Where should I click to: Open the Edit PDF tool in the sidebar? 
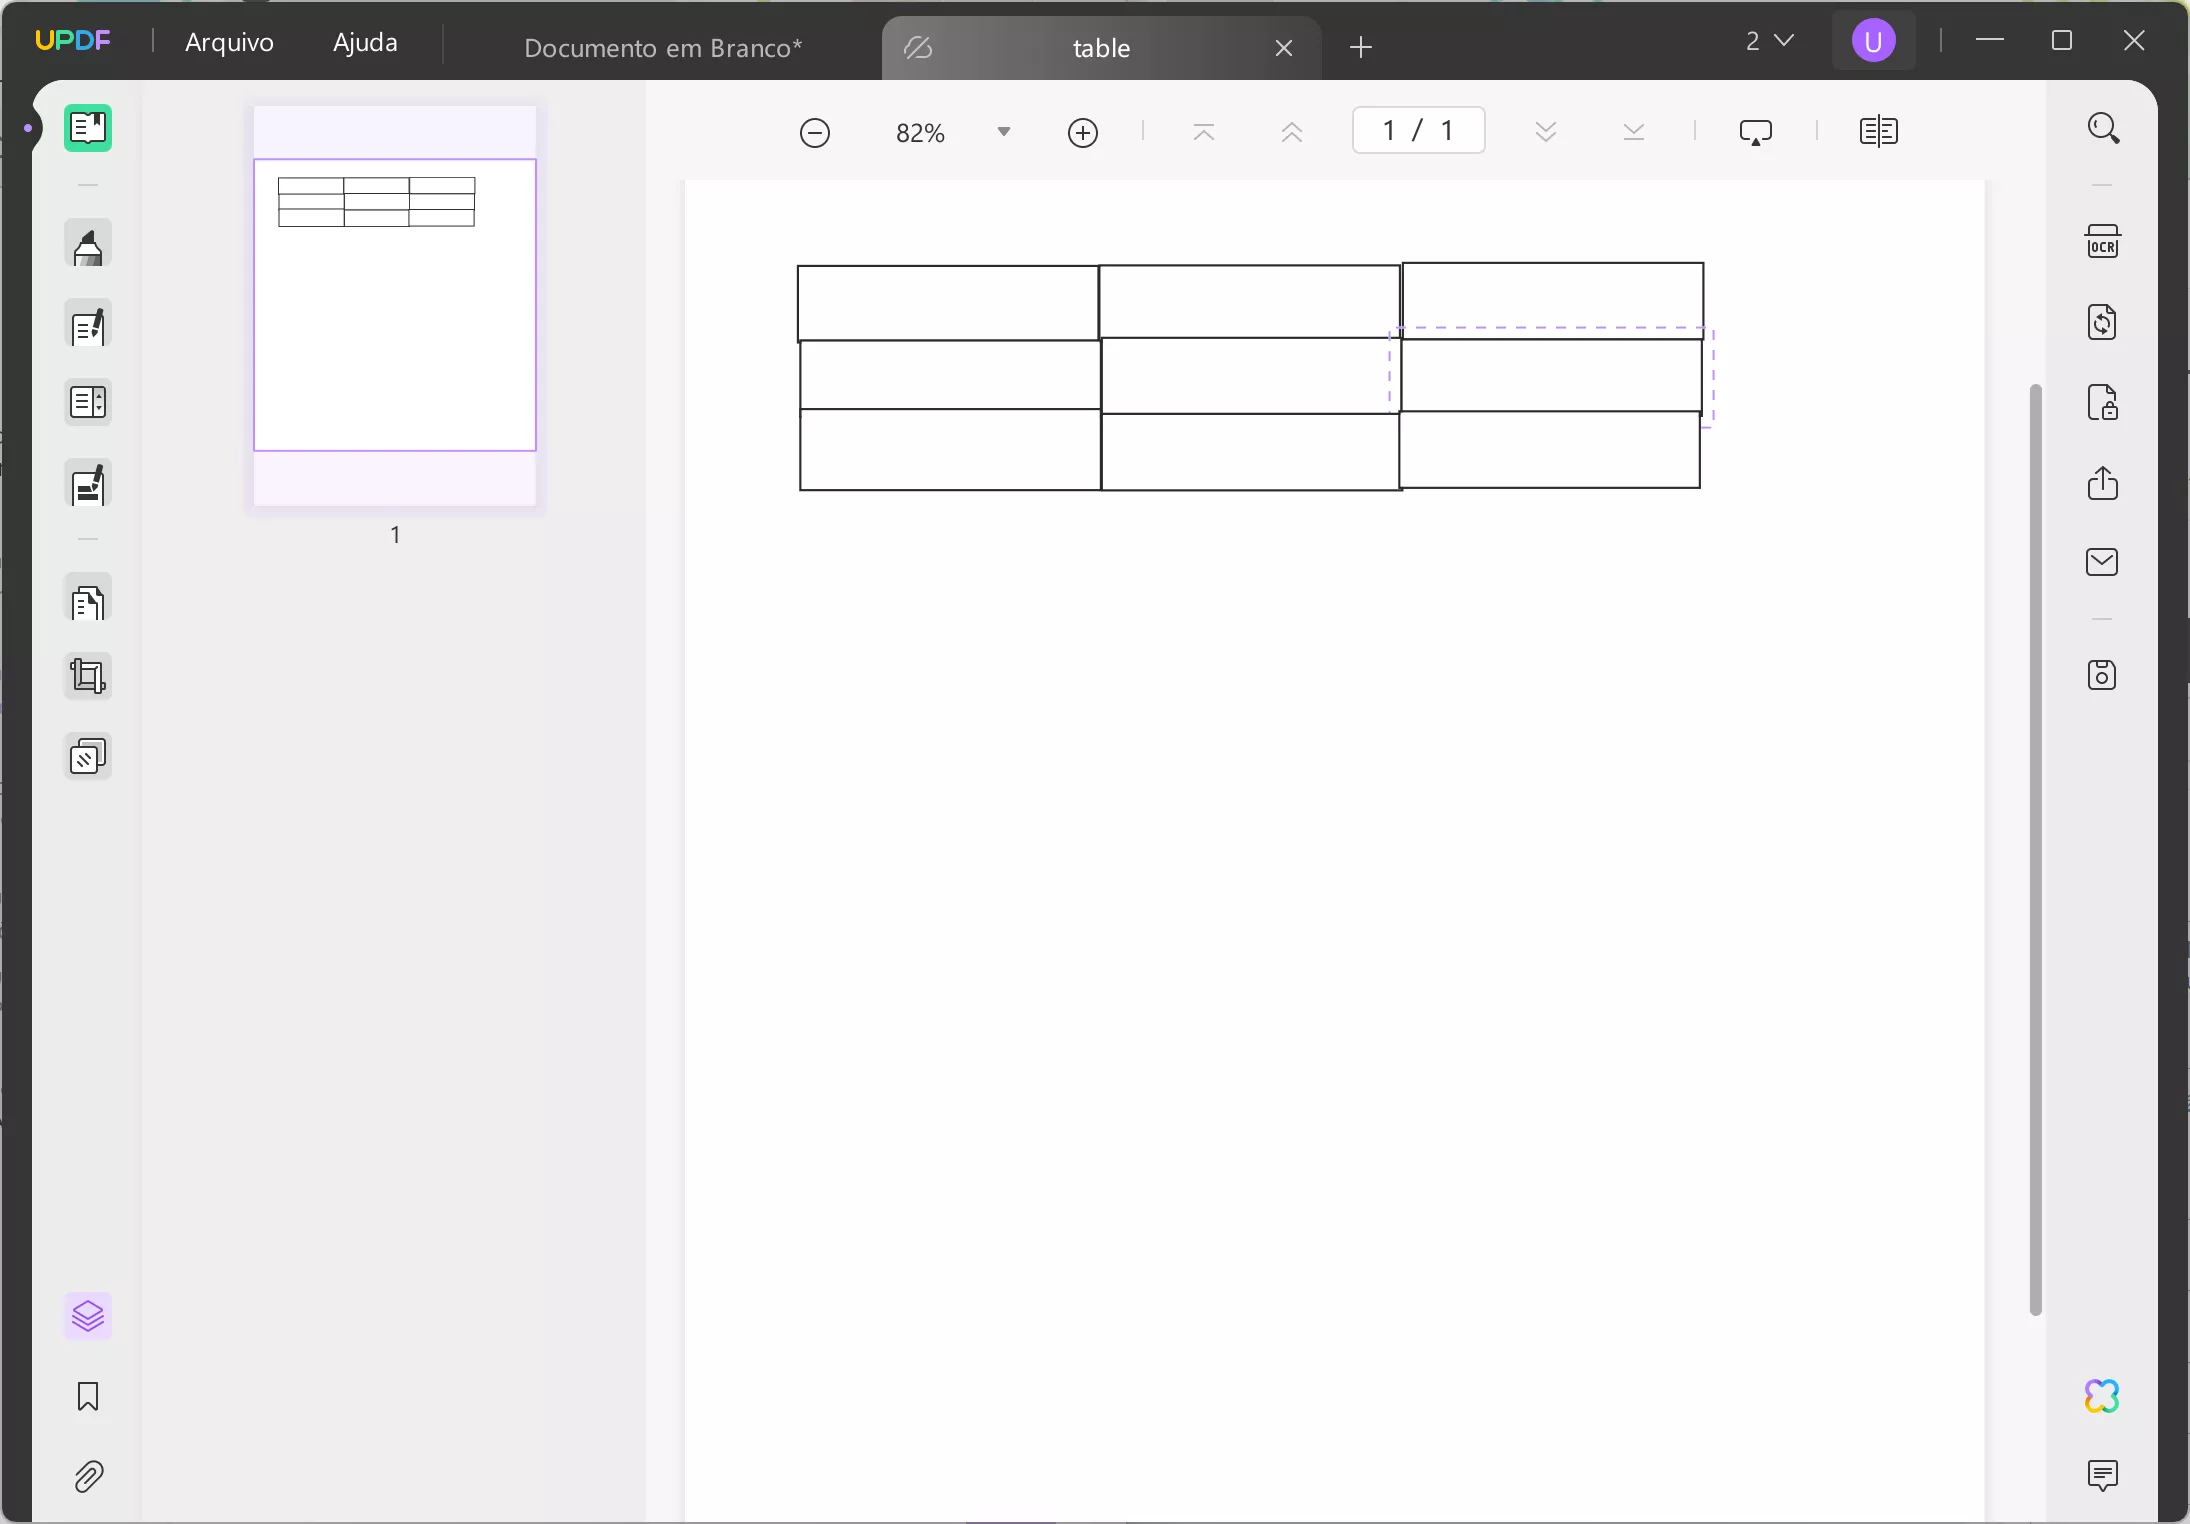[x=88, y=326]
